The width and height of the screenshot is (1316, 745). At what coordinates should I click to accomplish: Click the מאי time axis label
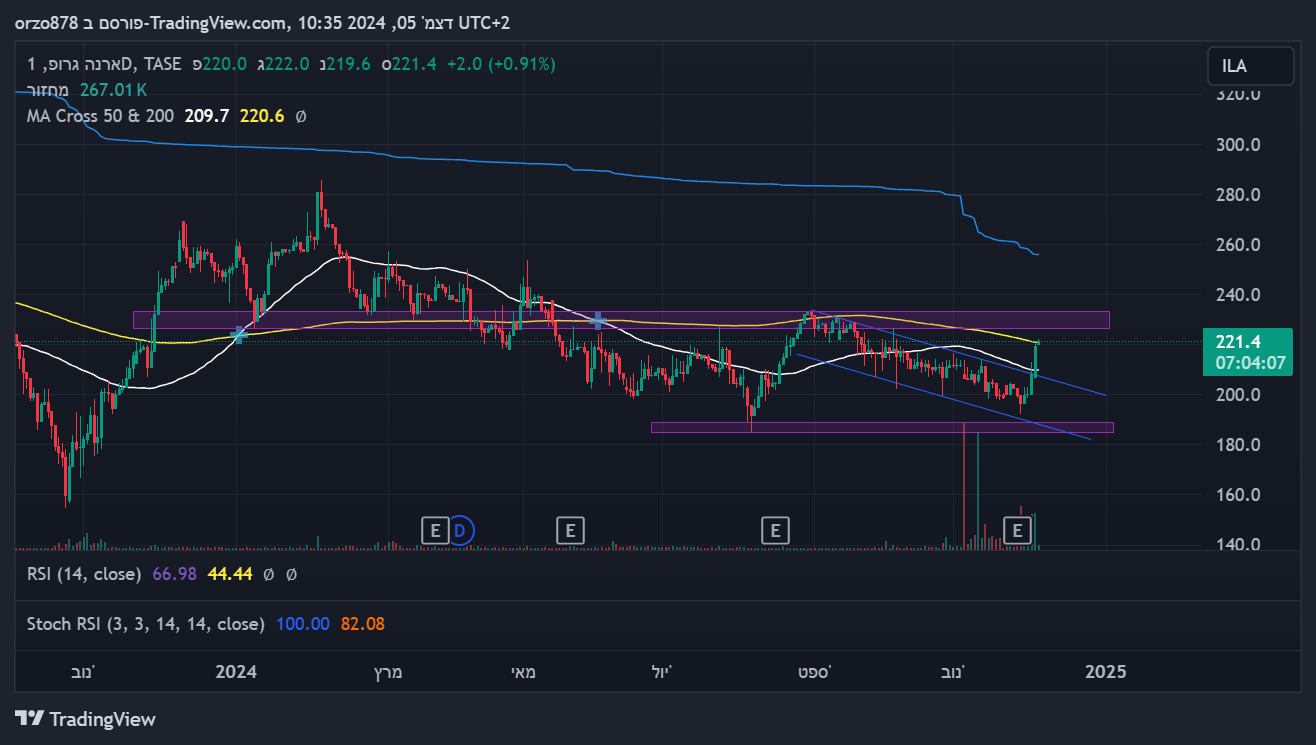(x=524, y=672)
